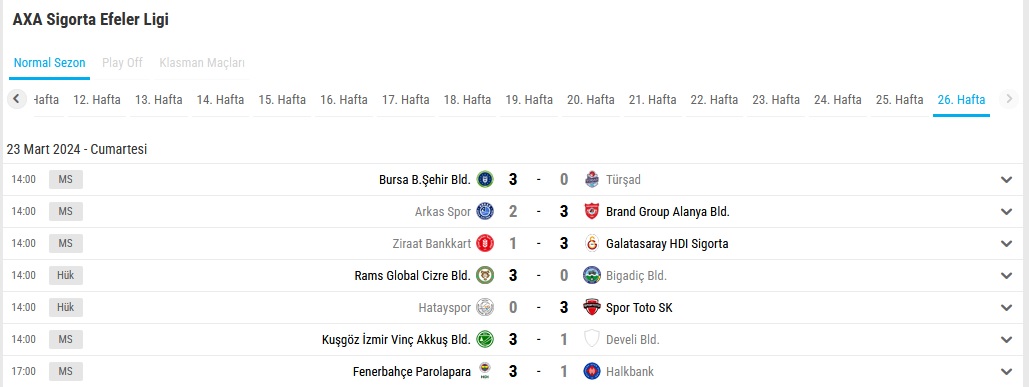Switch to the Play Off tab

coord(122,63)
